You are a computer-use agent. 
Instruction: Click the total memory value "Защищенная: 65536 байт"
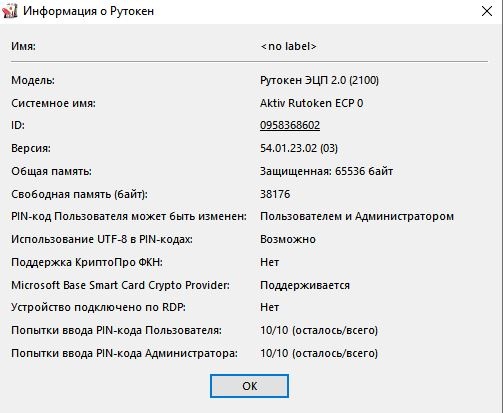click(326, 171)
